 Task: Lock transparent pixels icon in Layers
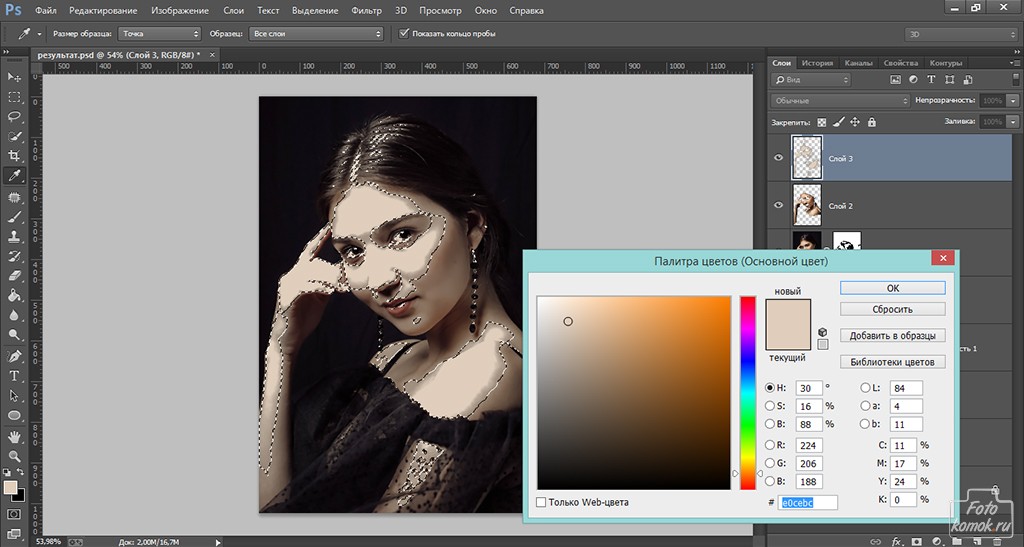click(822, 122)
